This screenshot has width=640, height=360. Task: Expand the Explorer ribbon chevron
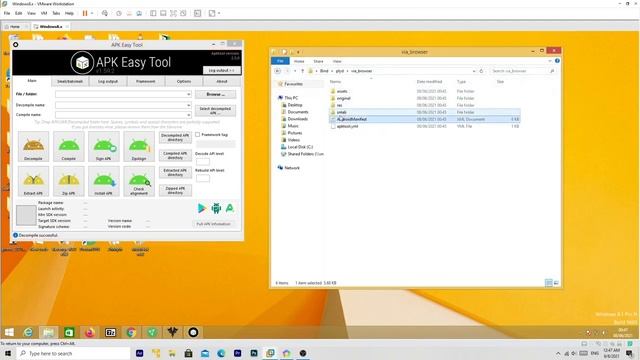[550, 61]
